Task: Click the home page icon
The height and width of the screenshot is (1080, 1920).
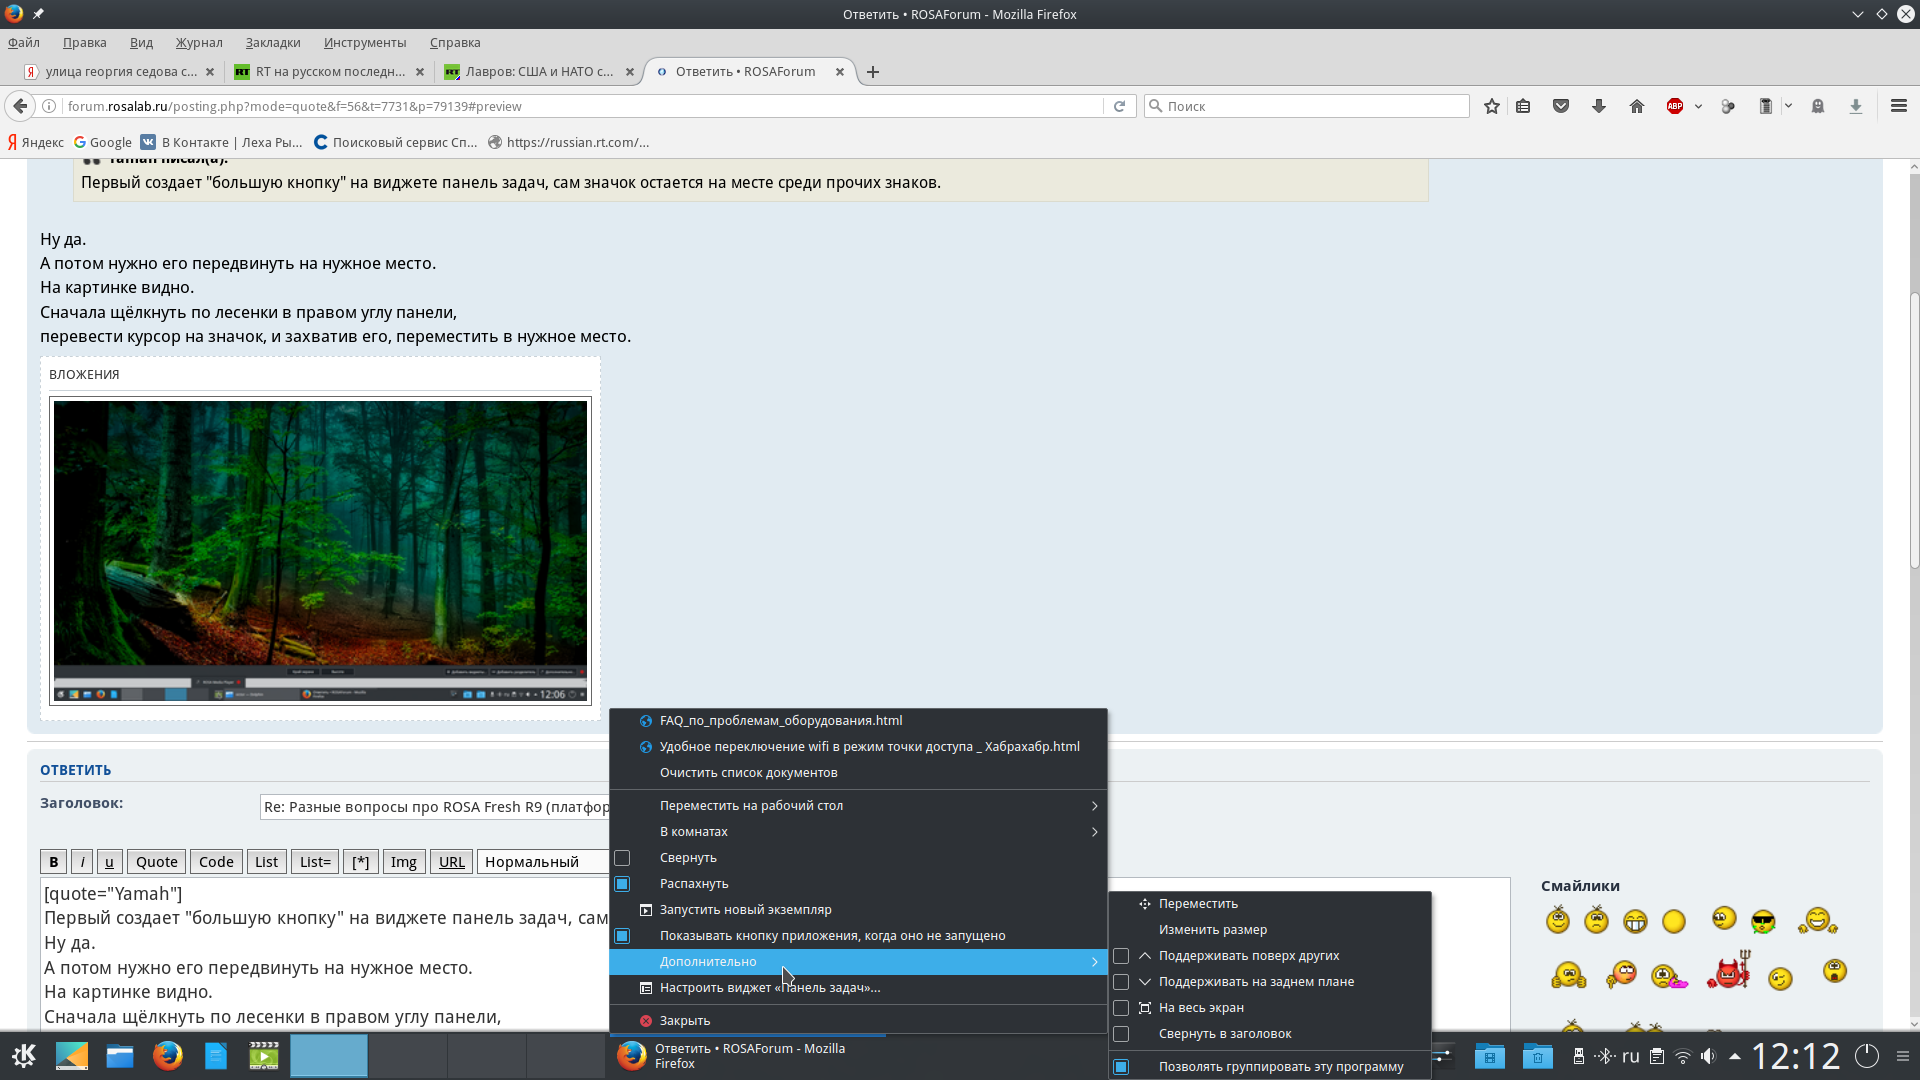Action: pyautogui.click(x=1637, y=106)
